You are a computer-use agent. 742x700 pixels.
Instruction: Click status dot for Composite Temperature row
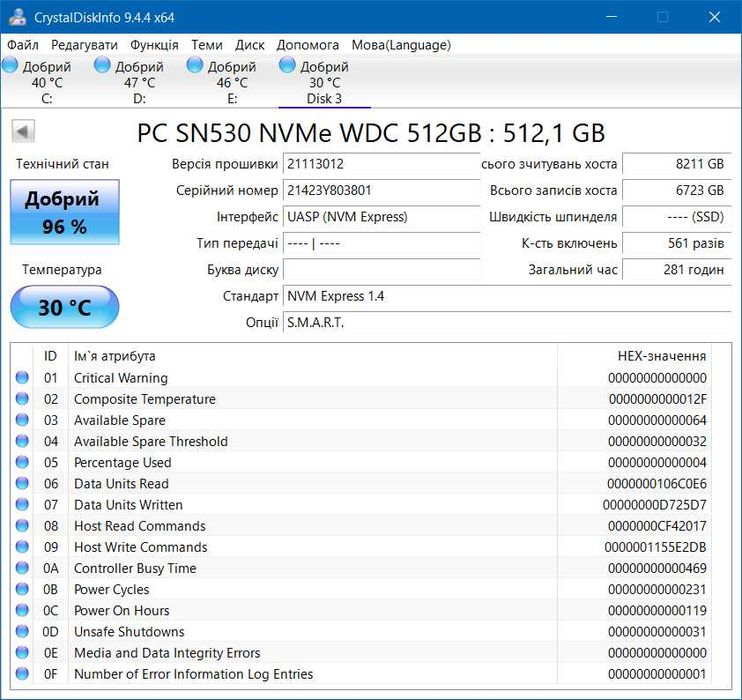[x=22, y=399]
